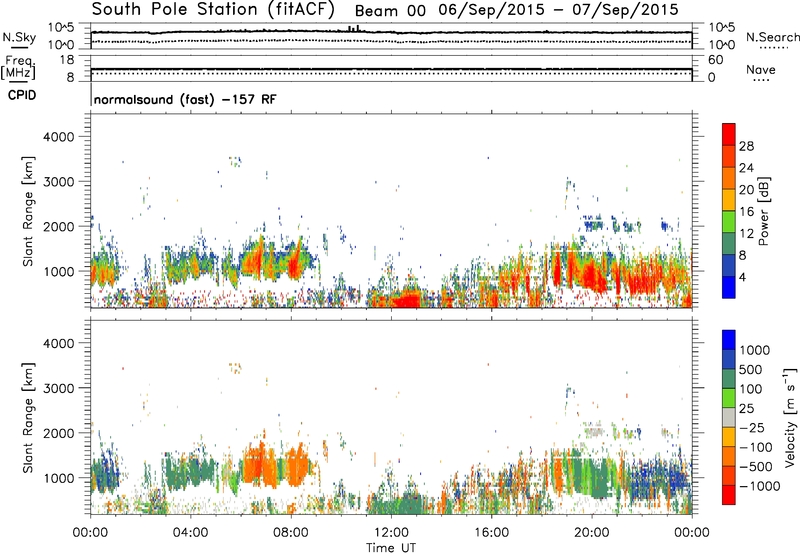Click the red top segment of the power colorbar

[729, 134]
